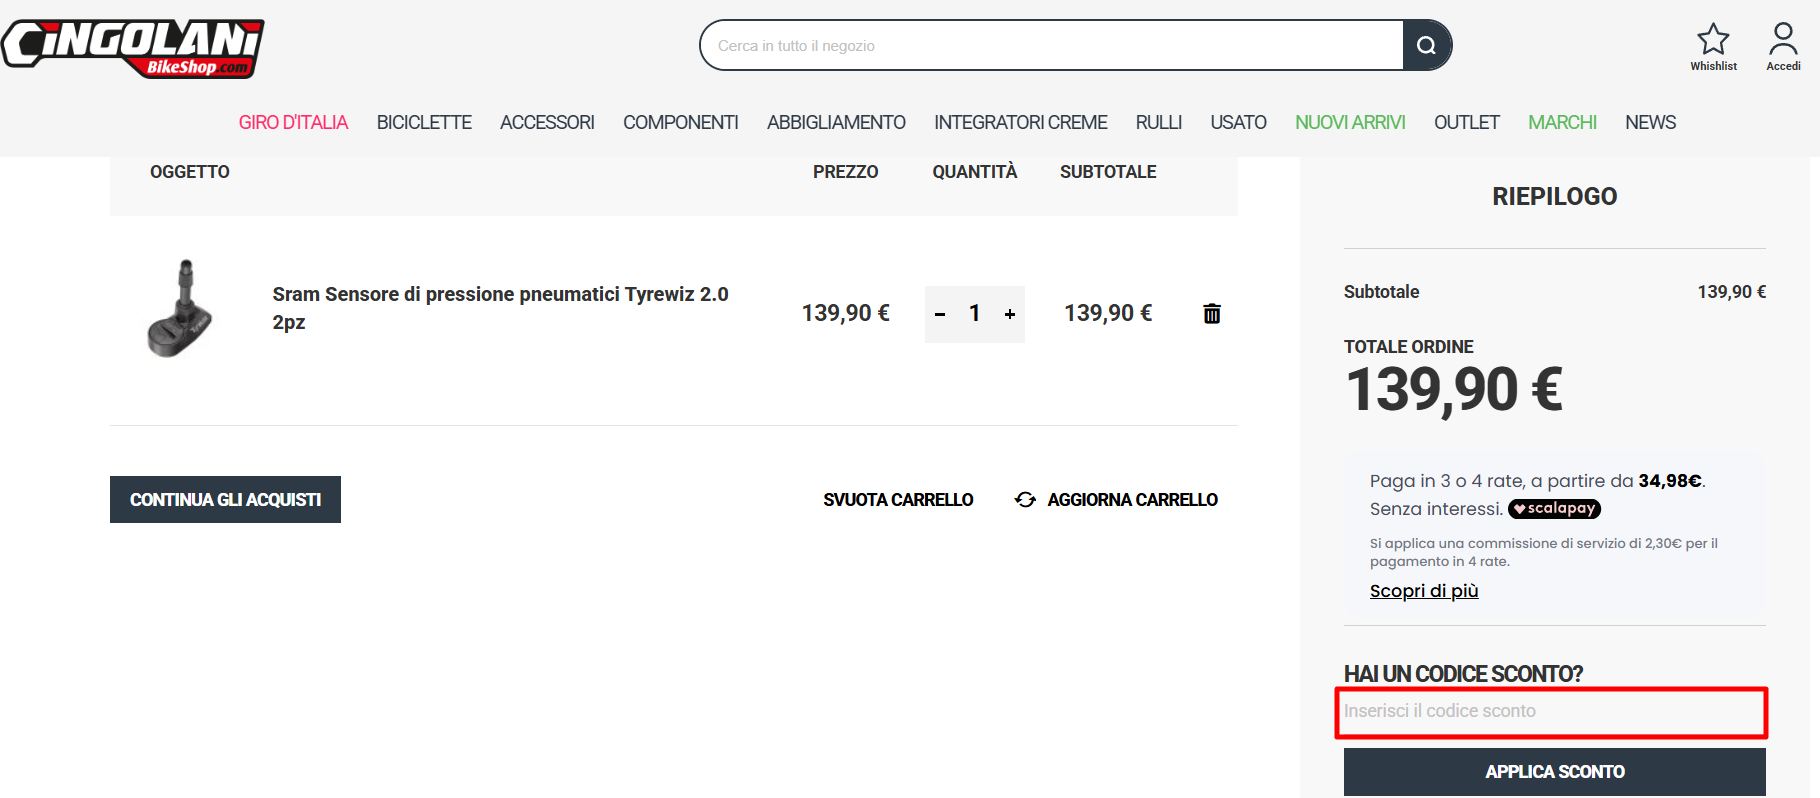
Task: Click the Accedi user icon
Action: pyautogui.click(x=1783, y=39)
